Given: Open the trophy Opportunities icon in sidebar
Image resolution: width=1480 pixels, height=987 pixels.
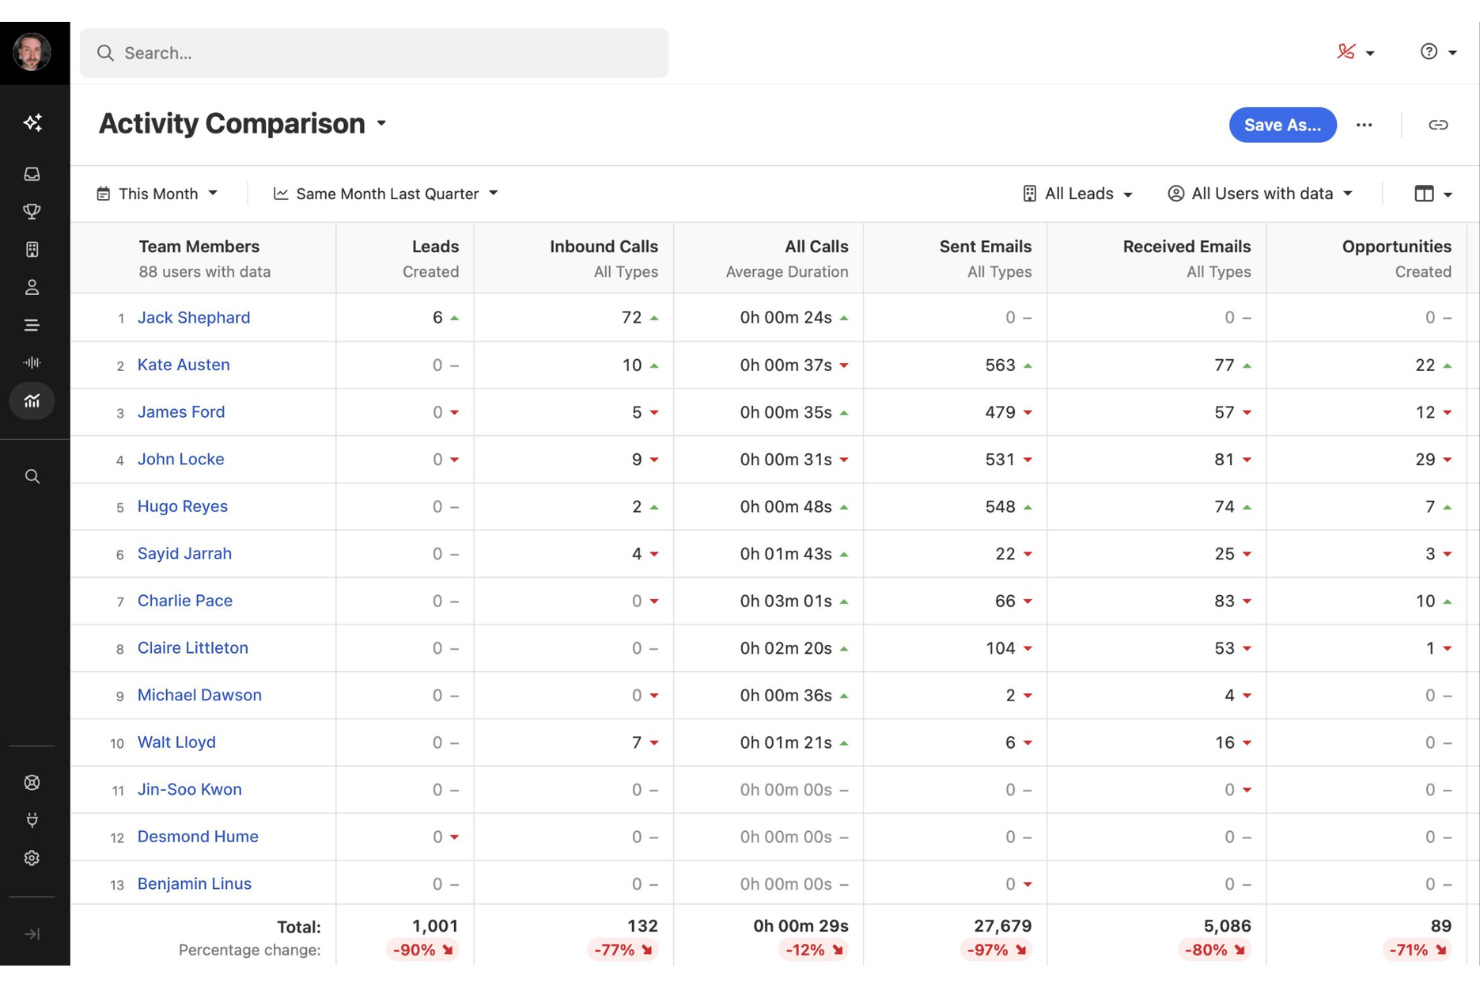Looking at the screenshot, I should coord(32,211).
